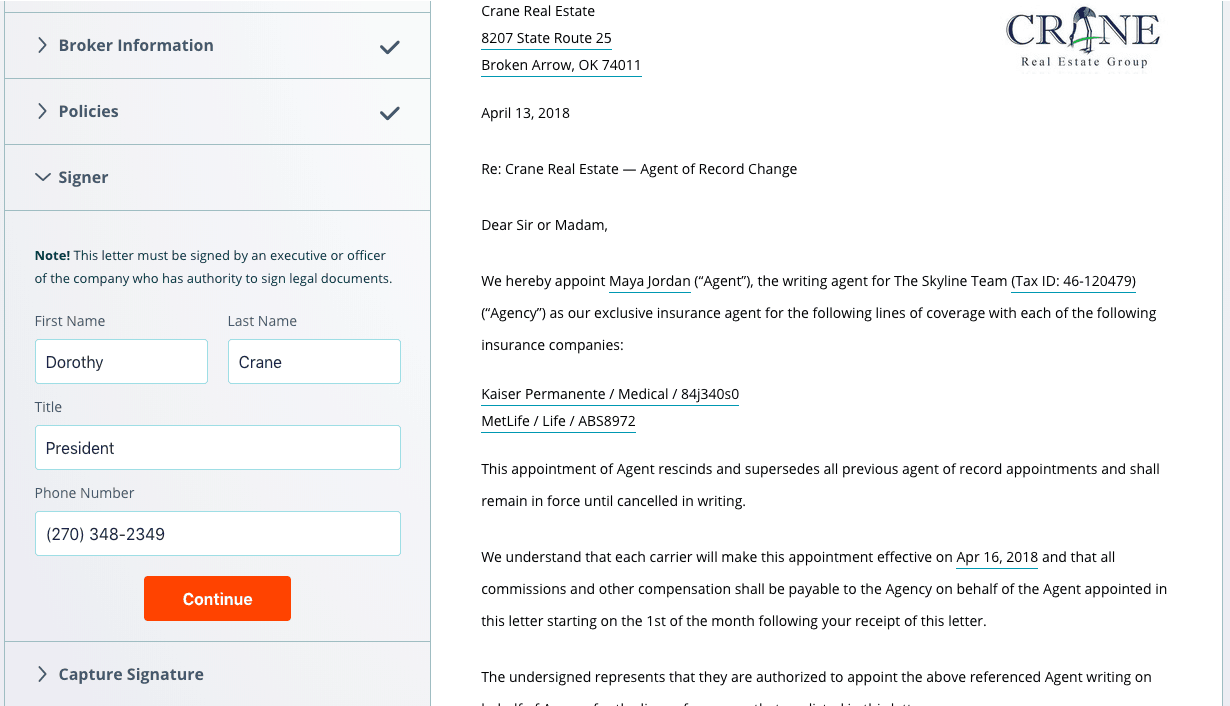Expand the Capture Signature section

(130, 674)
